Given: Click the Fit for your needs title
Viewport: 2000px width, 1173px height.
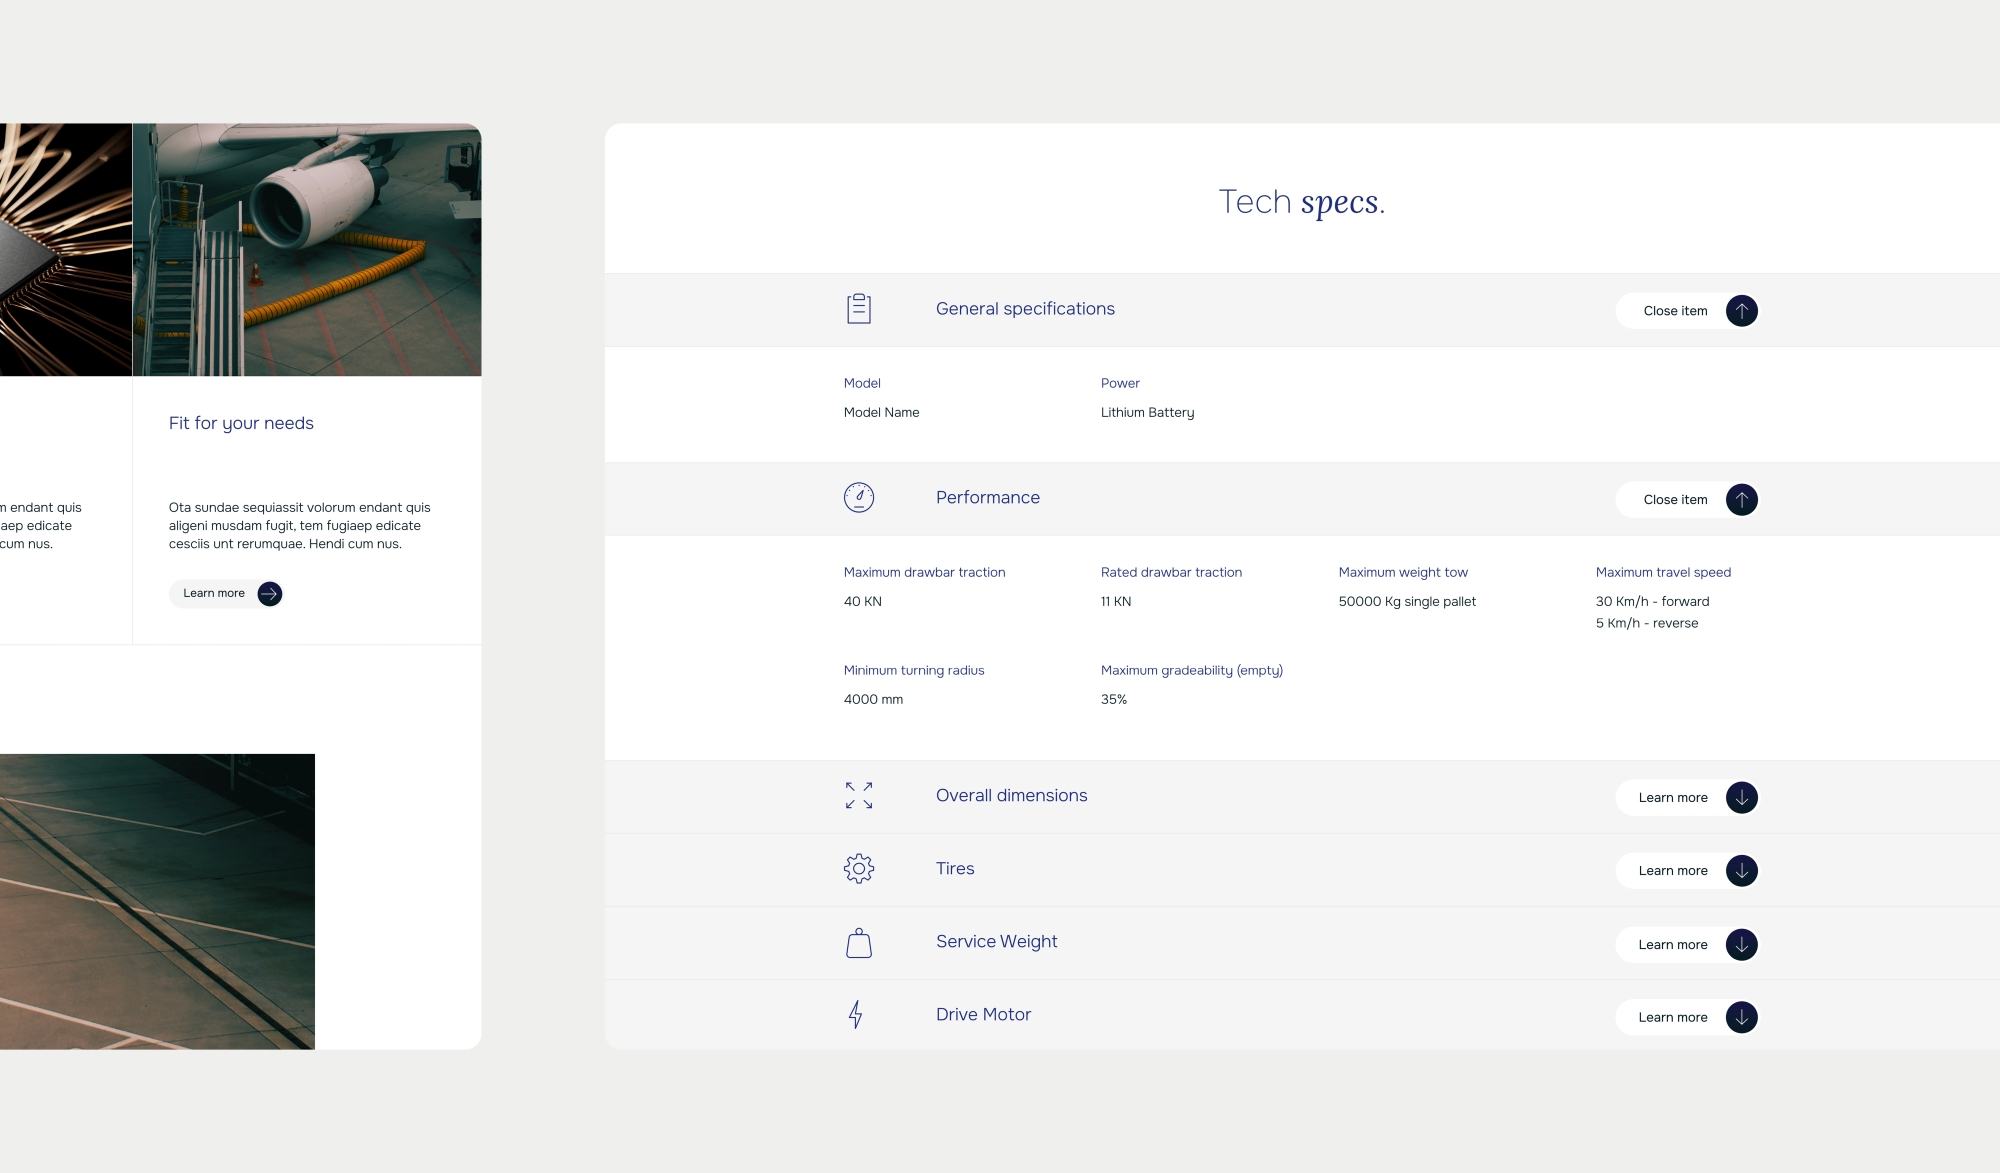Looking at the screenshot, I should tap(241, 423).
